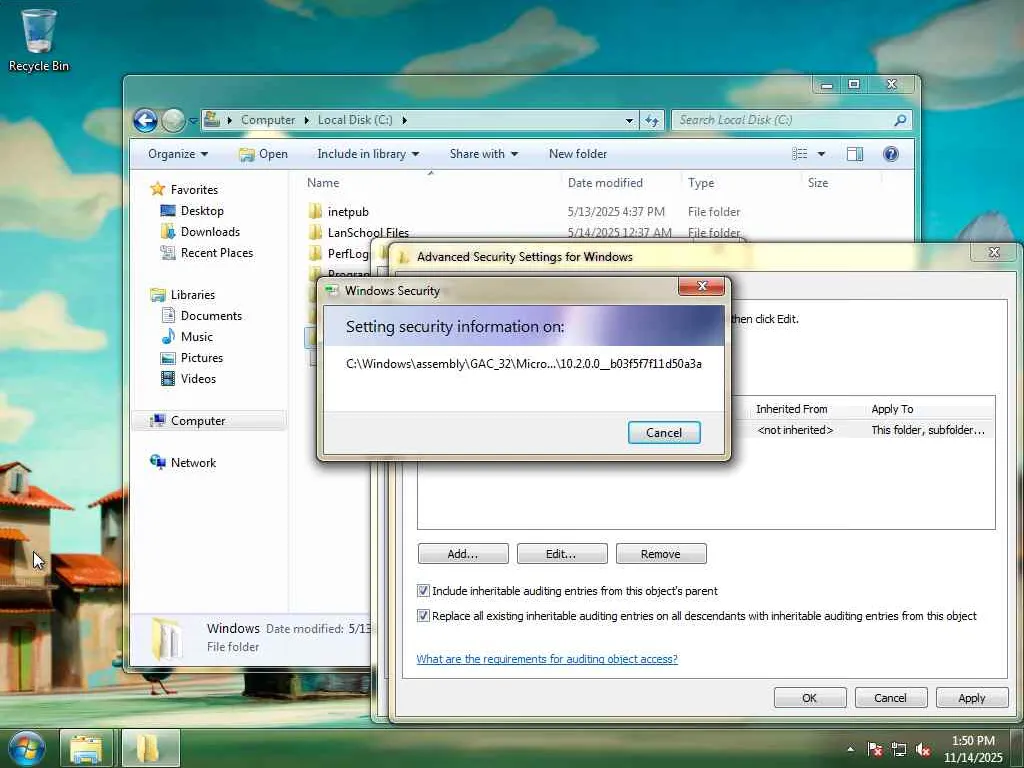This screenshot has width=1024, height=768.
Task: Click Computer in the address breadcrumb
Action: (x=268, y=120)
